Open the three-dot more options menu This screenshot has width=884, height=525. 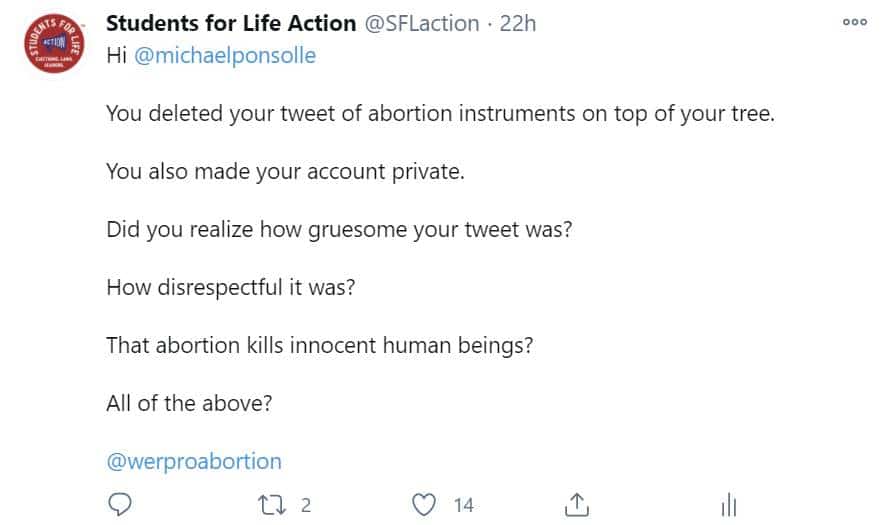855,22
